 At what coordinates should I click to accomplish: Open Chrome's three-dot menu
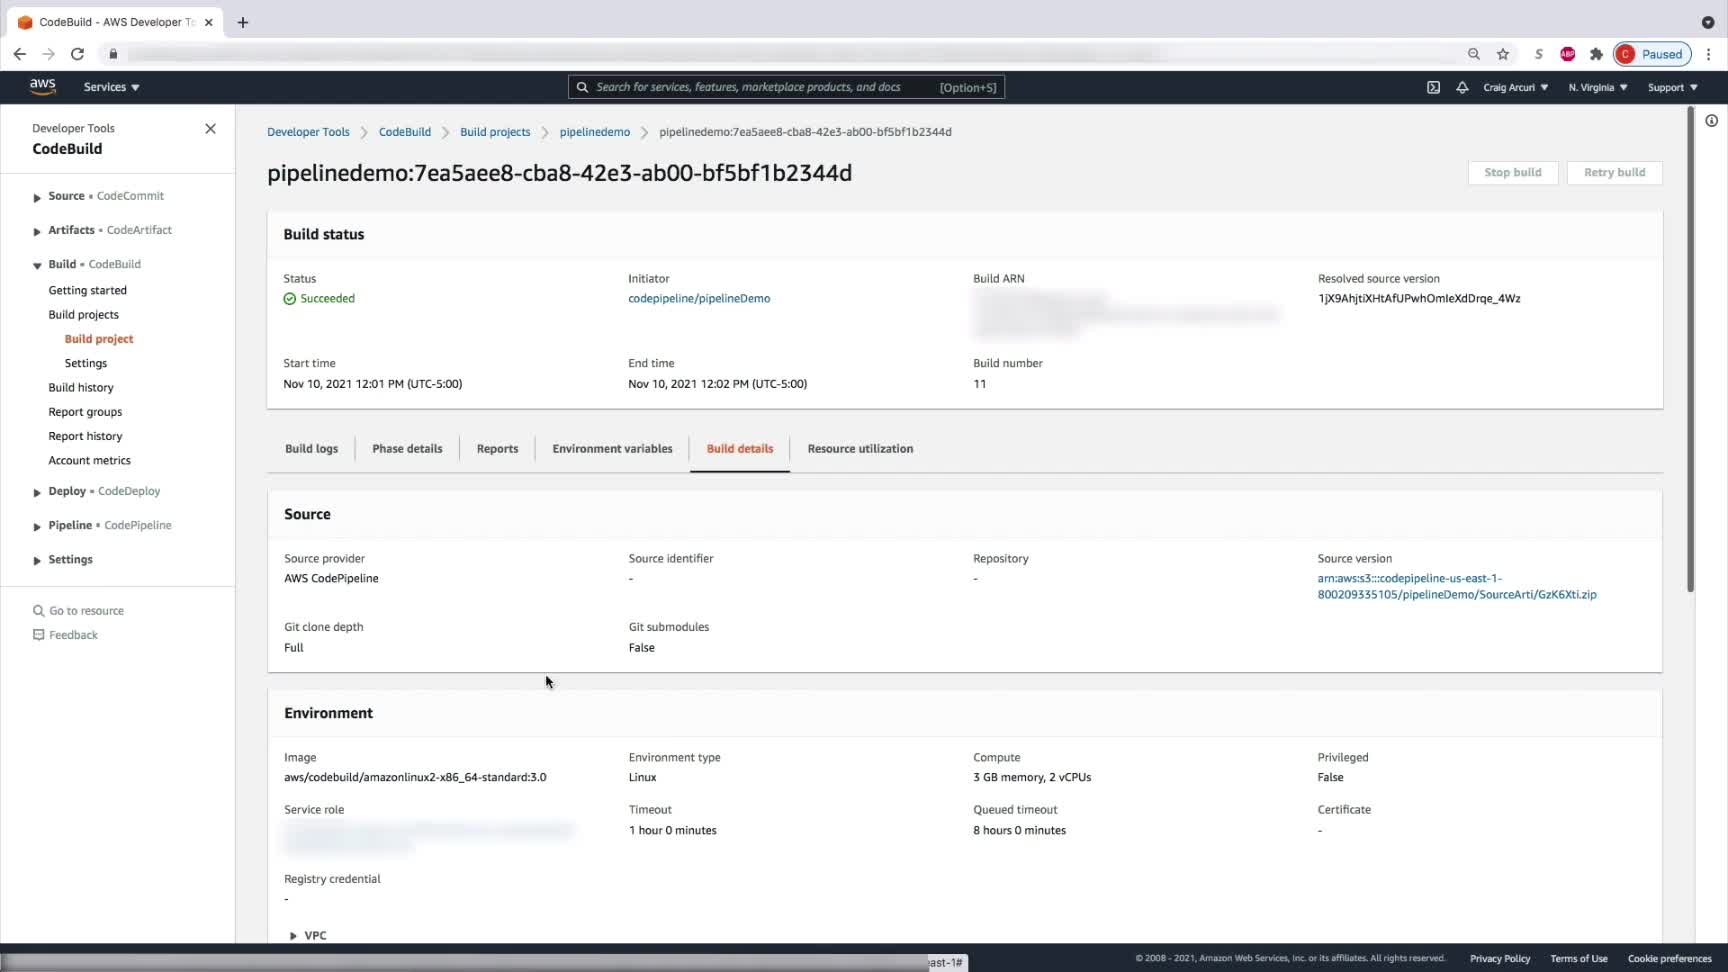coord(1709,54)
